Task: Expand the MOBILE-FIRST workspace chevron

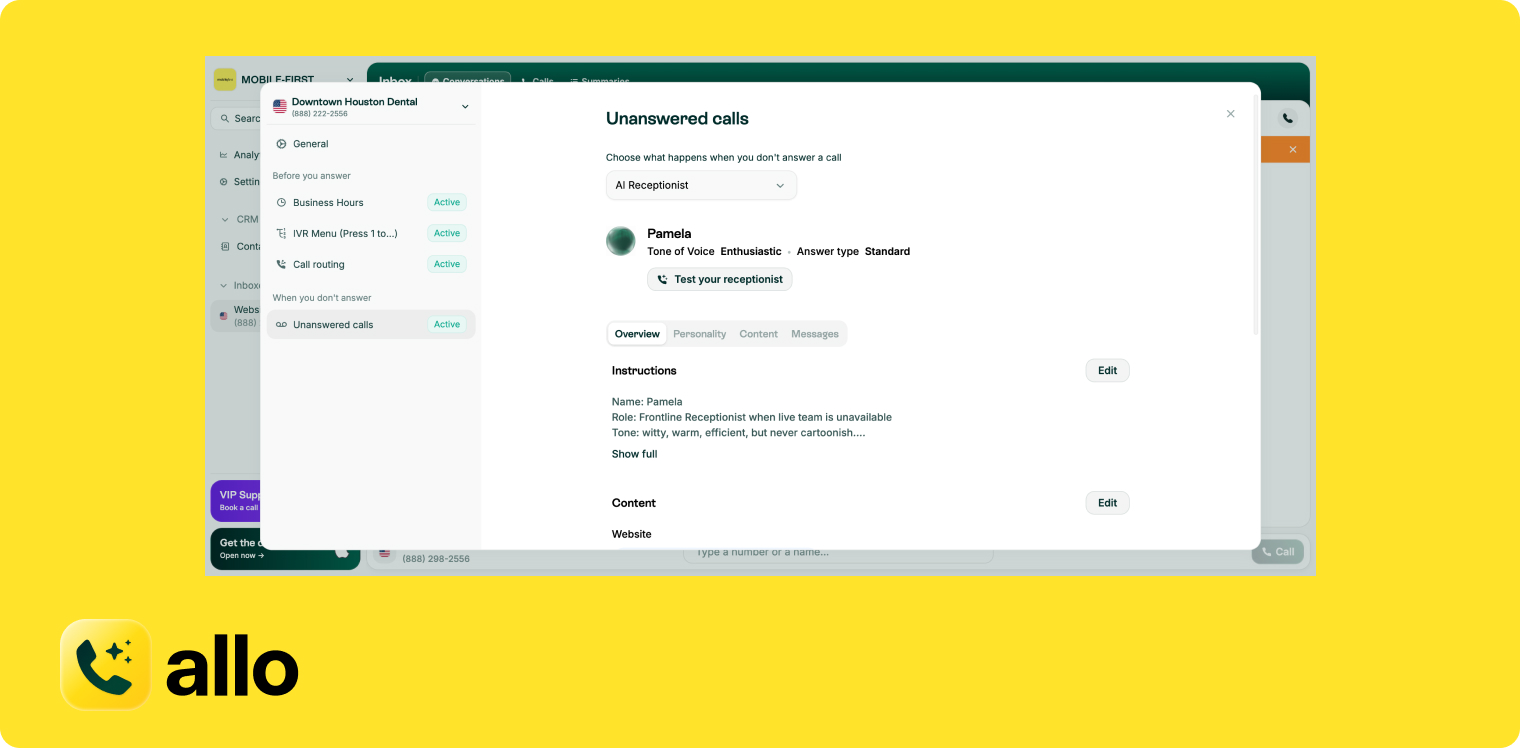Action: (x=350, y=80)
